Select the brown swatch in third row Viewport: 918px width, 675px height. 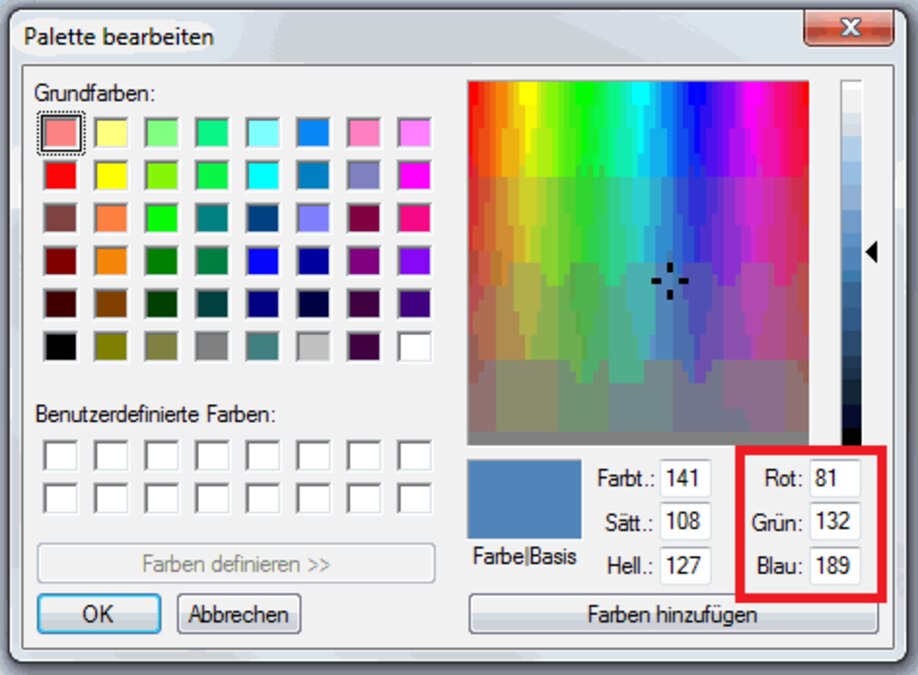(x=60, y=218)
